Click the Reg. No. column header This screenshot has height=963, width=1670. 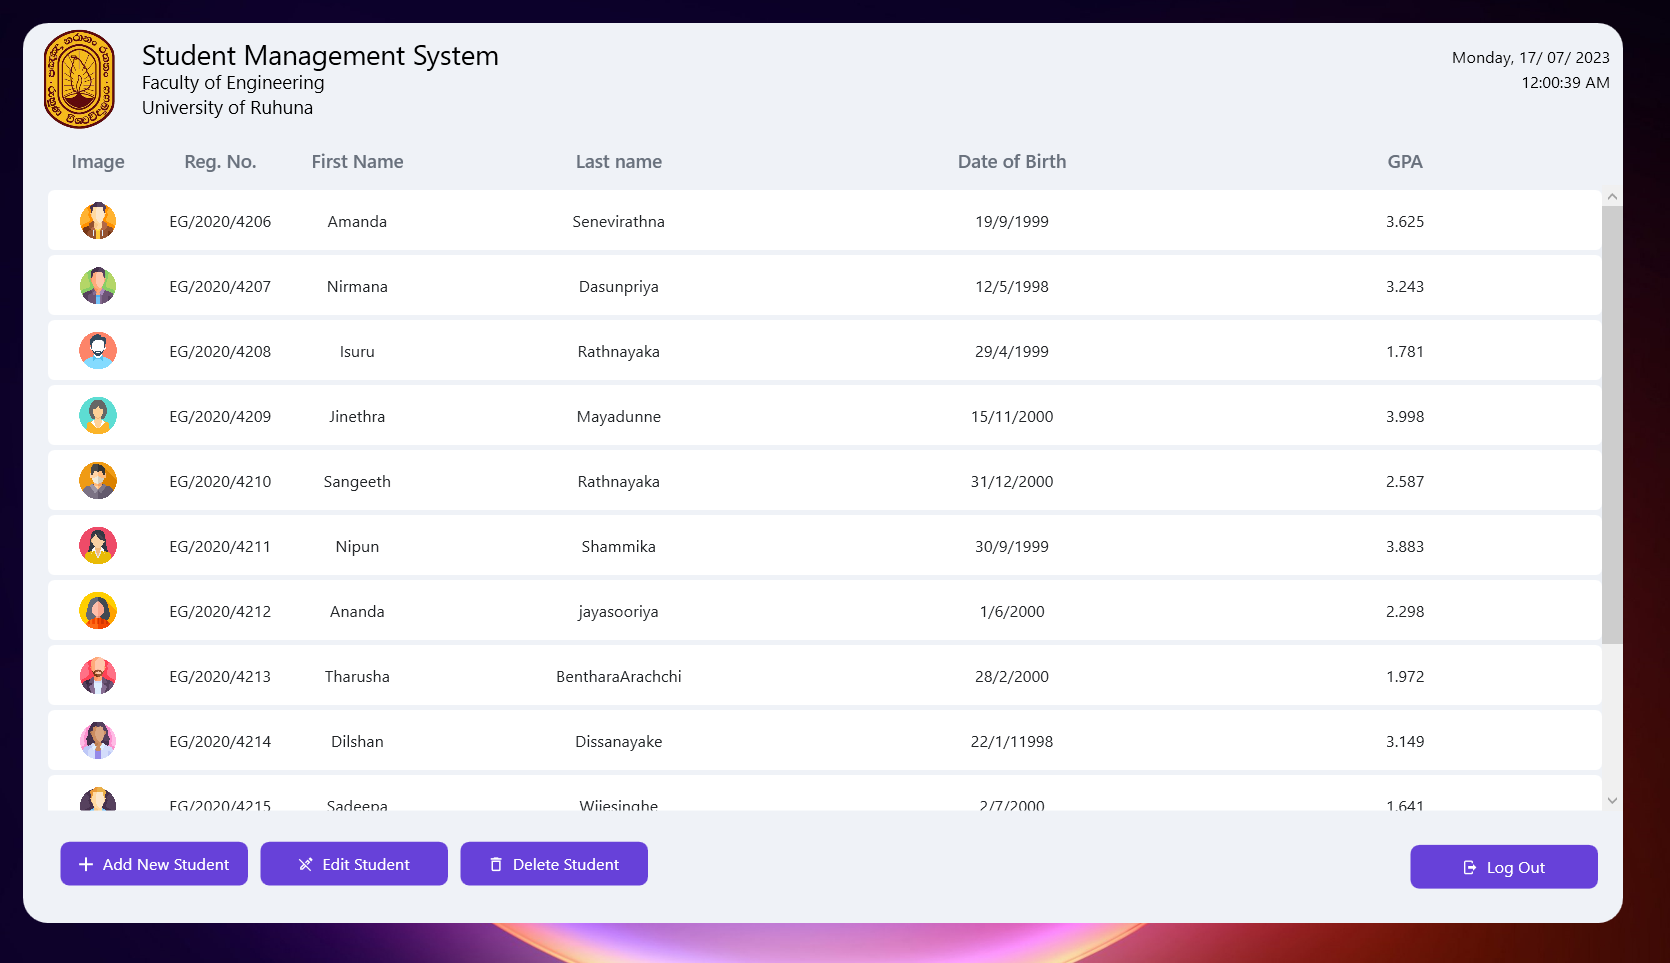(220, 161)
